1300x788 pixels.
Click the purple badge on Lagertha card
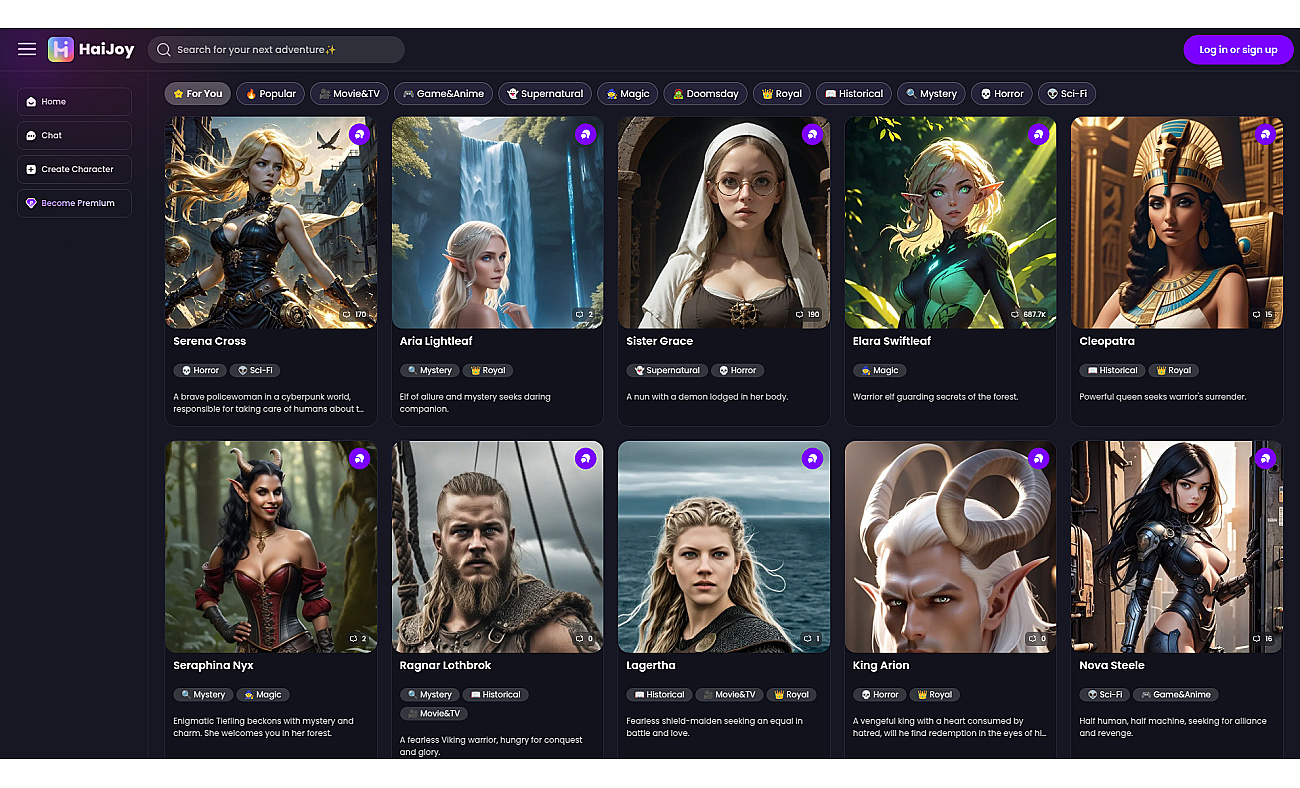coord(813,458)
